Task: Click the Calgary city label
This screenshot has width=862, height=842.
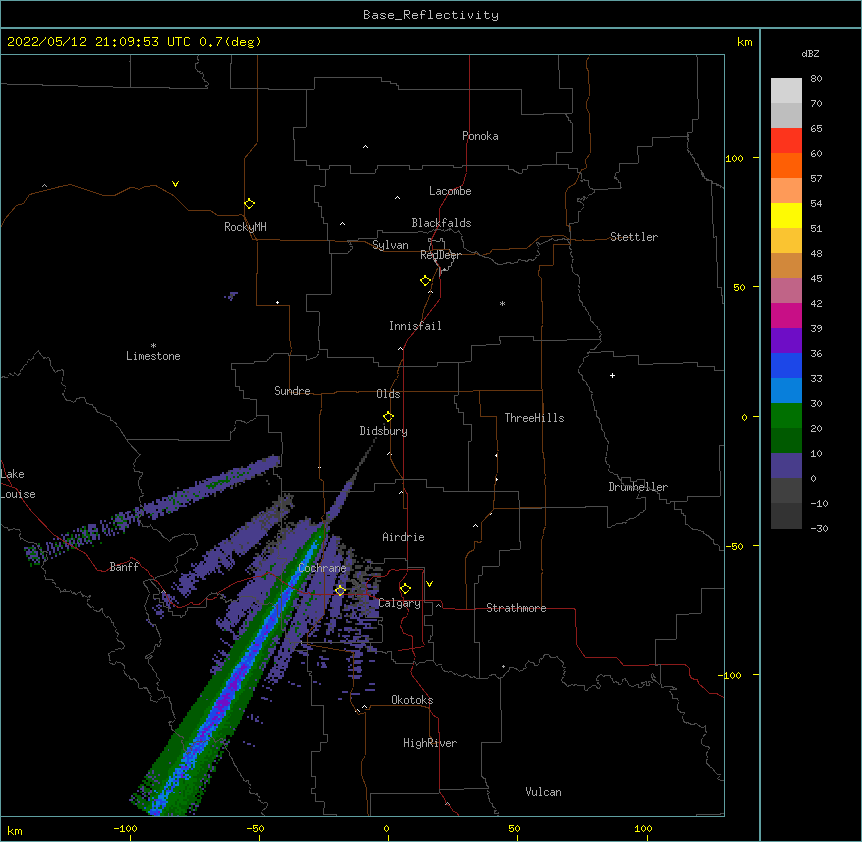Action: click(x=400, y=603)
